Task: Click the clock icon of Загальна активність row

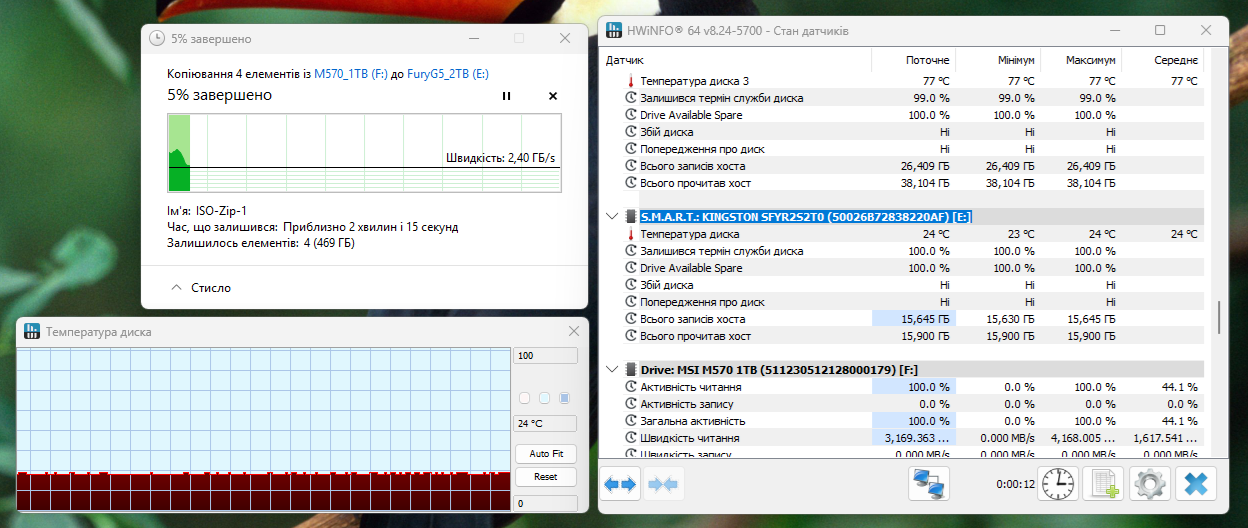Action: tap(630, 421)
